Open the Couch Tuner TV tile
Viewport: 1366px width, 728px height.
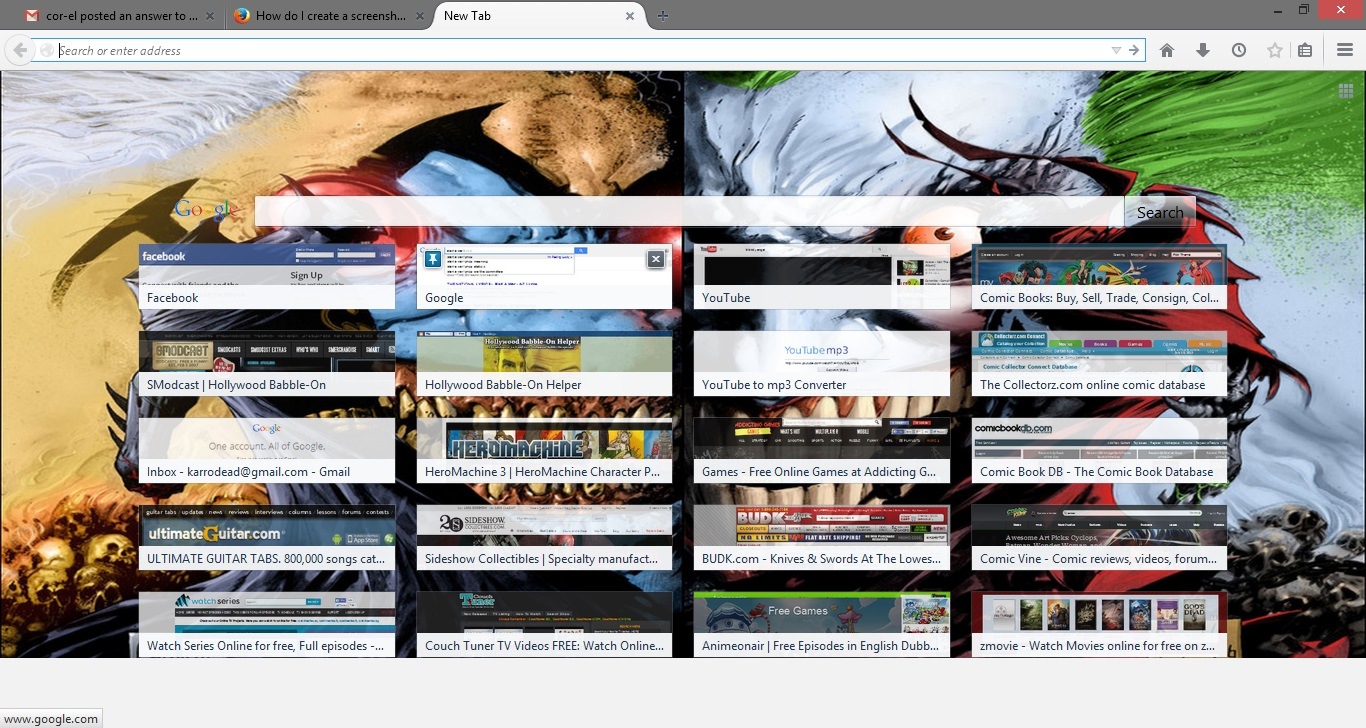545,624
